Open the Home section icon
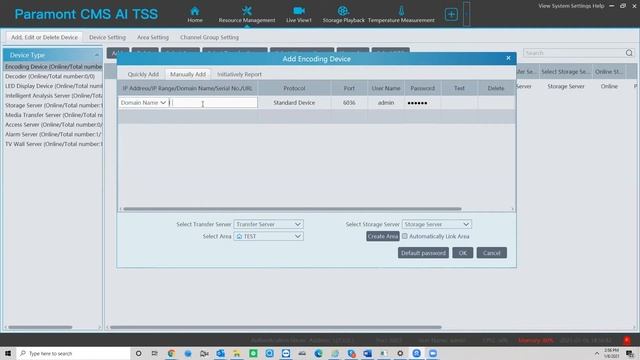Screen dimensions: 640x360 [x=195, y=11]
